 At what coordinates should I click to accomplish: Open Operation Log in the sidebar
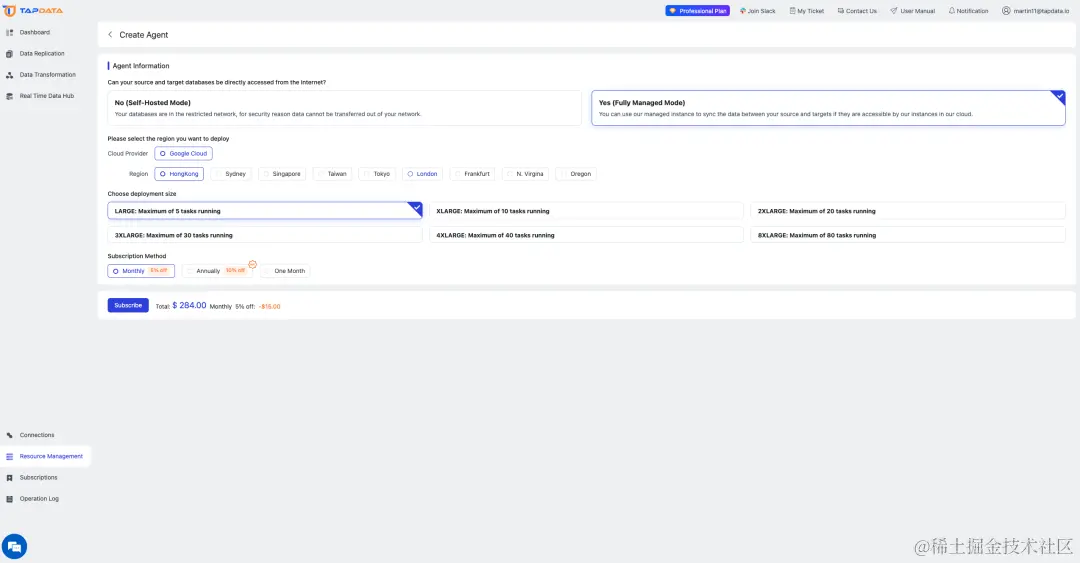coord(39,499)
